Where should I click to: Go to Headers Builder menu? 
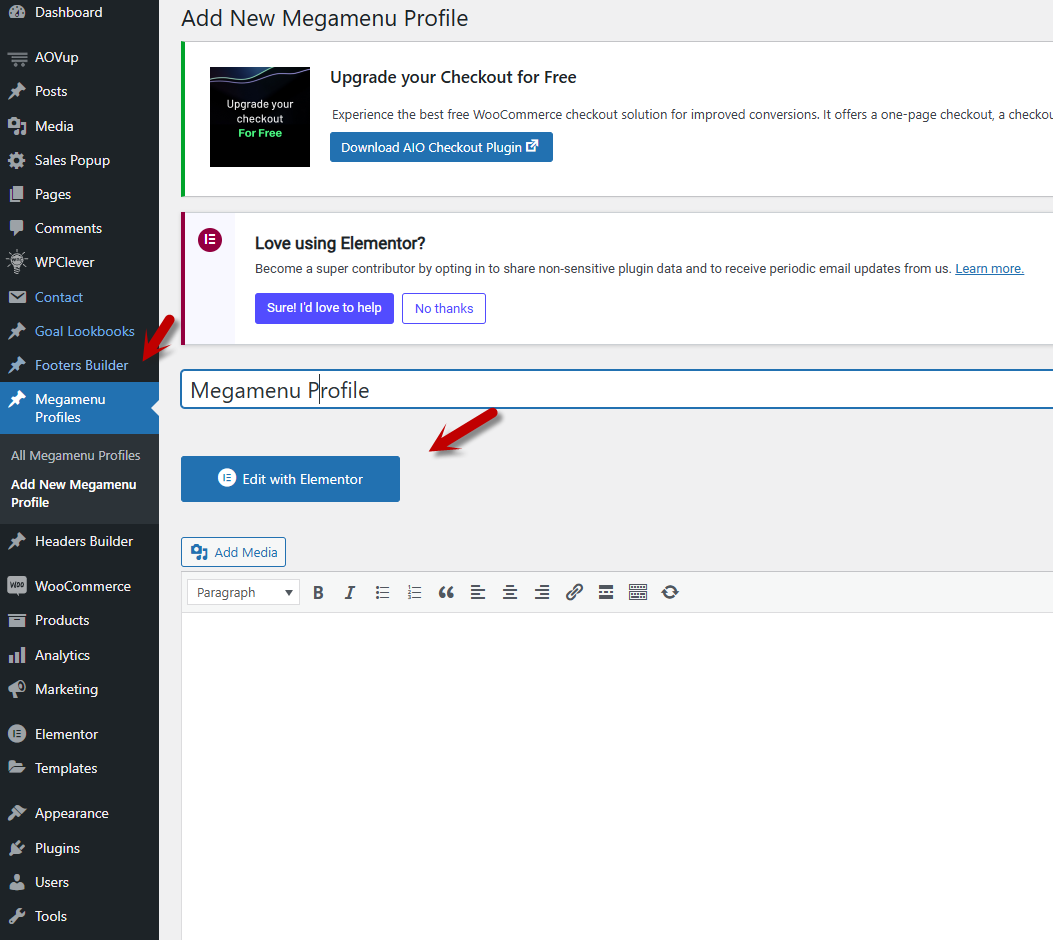click(83, 541)
